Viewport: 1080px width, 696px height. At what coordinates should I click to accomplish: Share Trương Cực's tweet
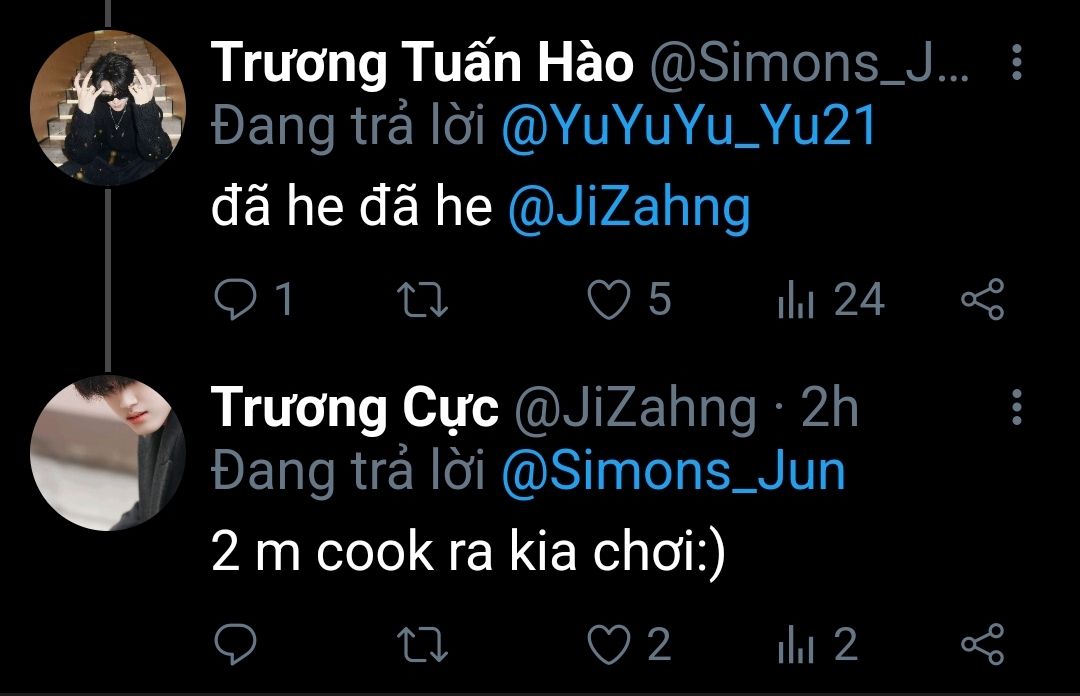tap(983, 644)
